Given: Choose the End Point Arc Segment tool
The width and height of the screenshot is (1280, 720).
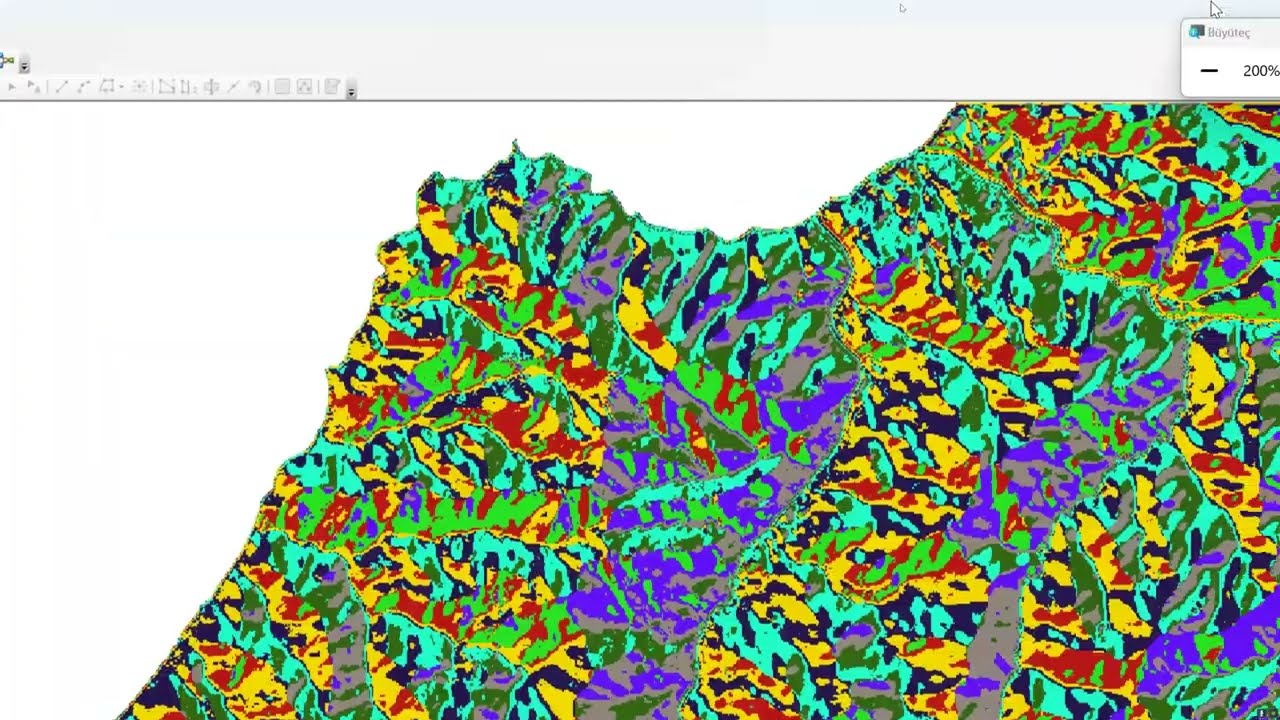Looking at the screenshot, I should 83,87.
